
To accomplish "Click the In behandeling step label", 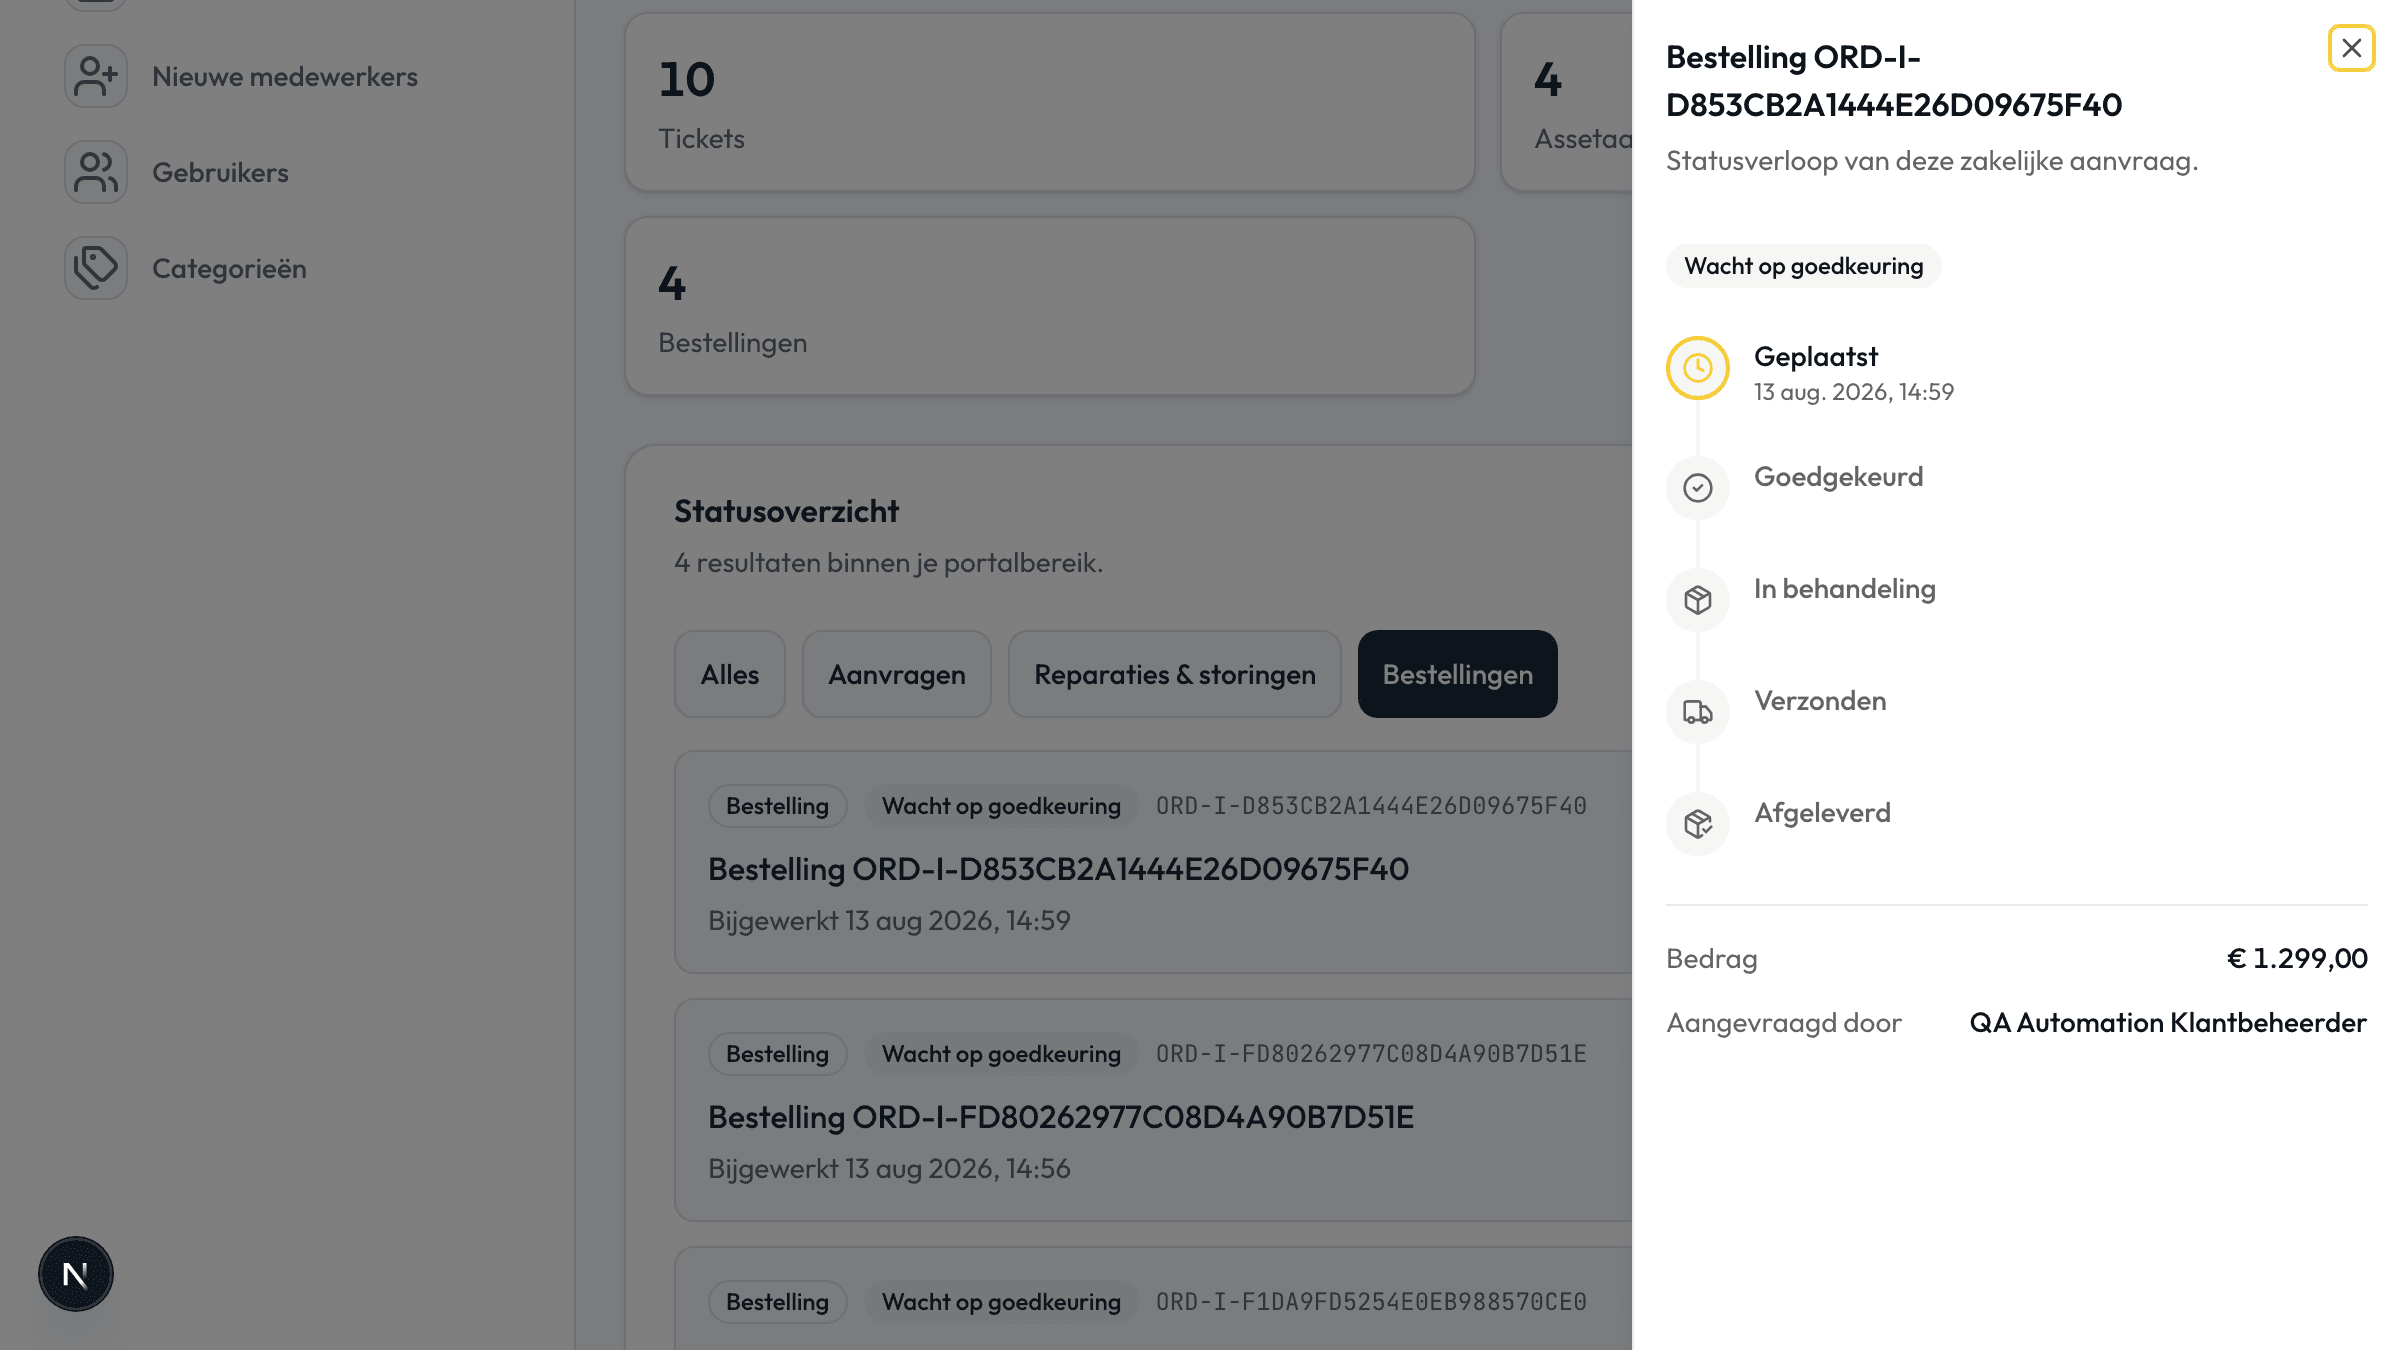I will [x=1845, y=588].
